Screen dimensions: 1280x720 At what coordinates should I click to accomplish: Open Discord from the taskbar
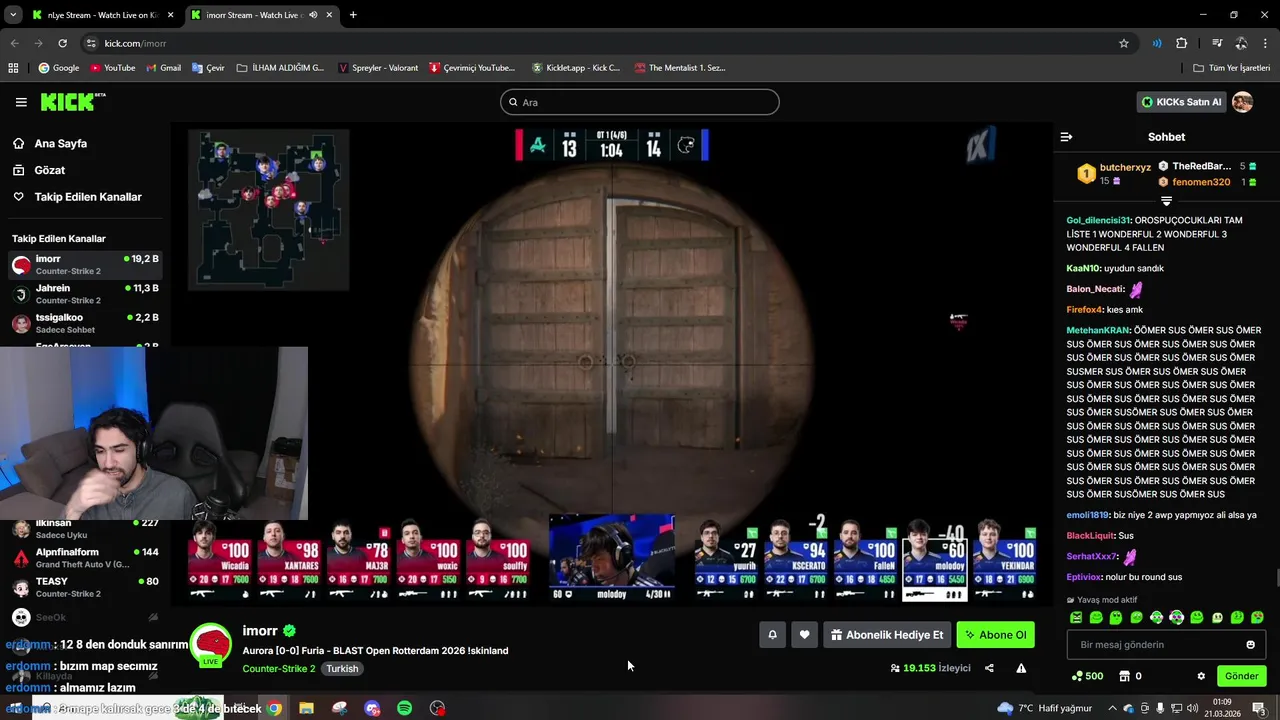372,708
